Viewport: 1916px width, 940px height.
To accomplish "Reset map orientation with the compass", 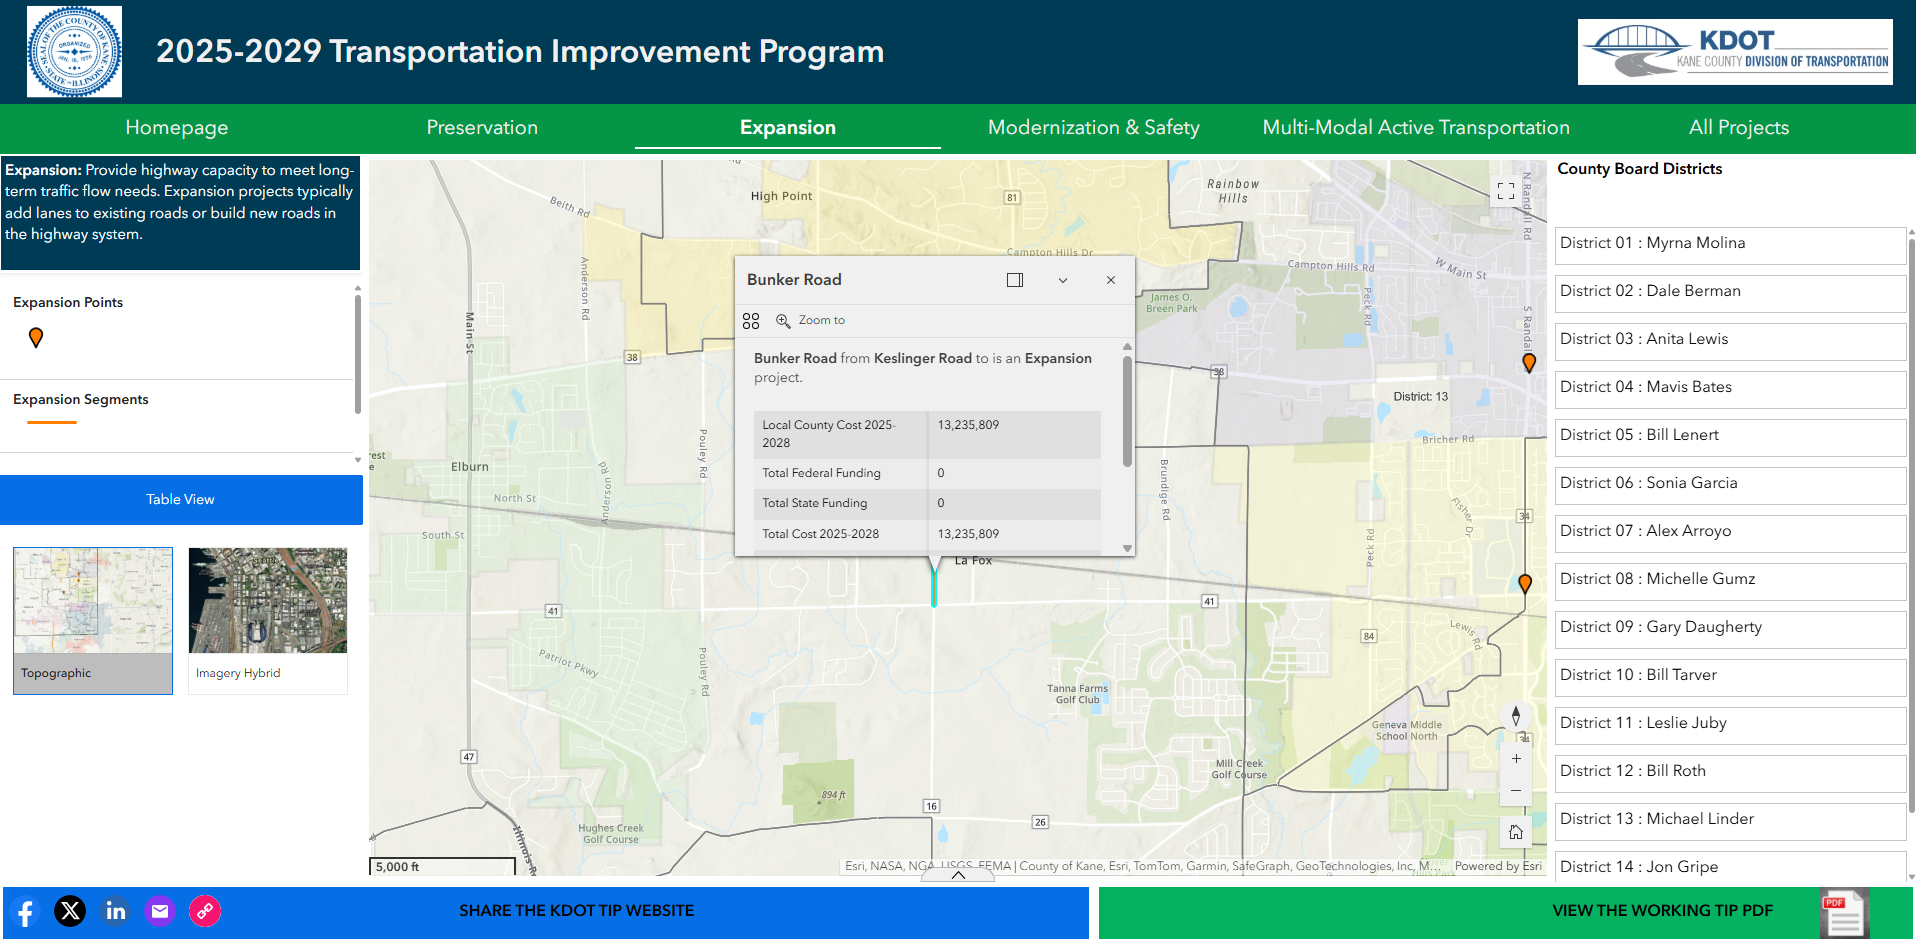I will [1516, 715].
